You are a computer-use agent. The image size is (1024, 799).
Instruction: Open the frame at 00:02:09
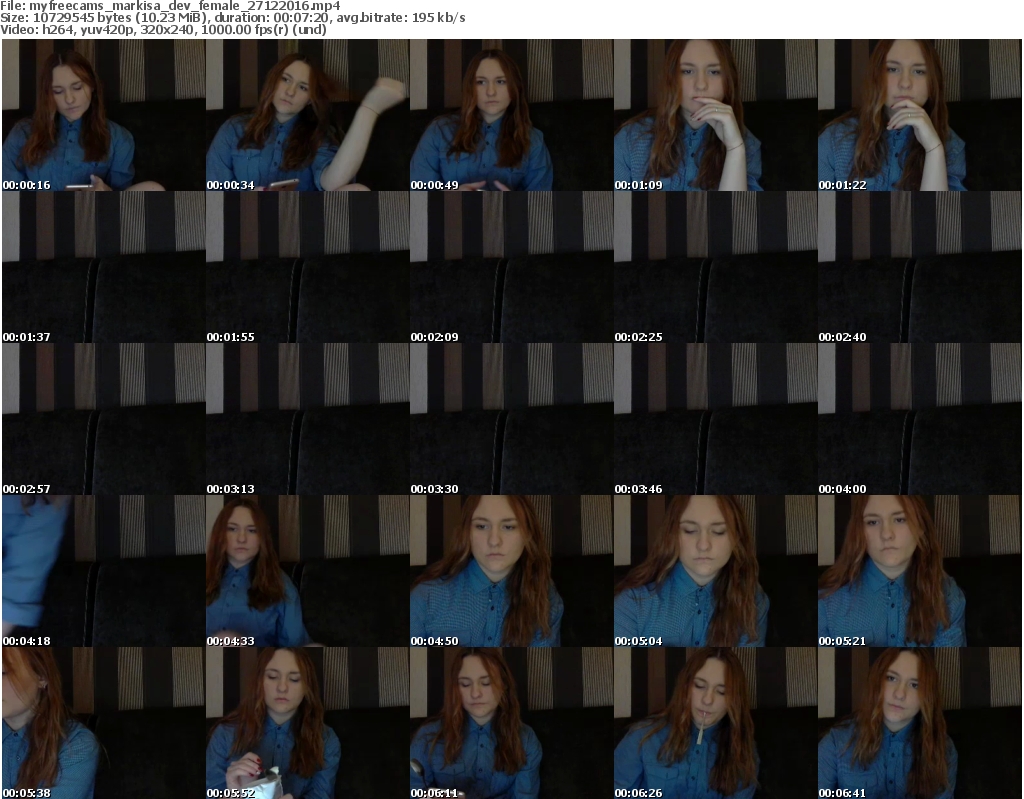pos(511,267)
